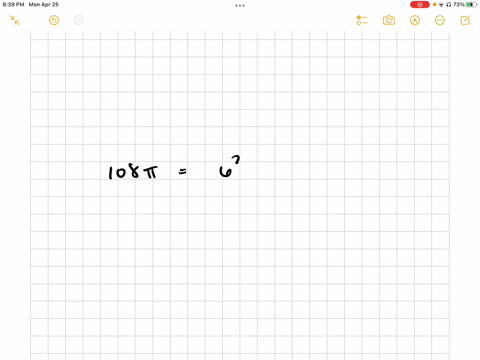Add a checklist with the checklist icon
Viewport: 480px width, 360px height.
coord(362,20)
